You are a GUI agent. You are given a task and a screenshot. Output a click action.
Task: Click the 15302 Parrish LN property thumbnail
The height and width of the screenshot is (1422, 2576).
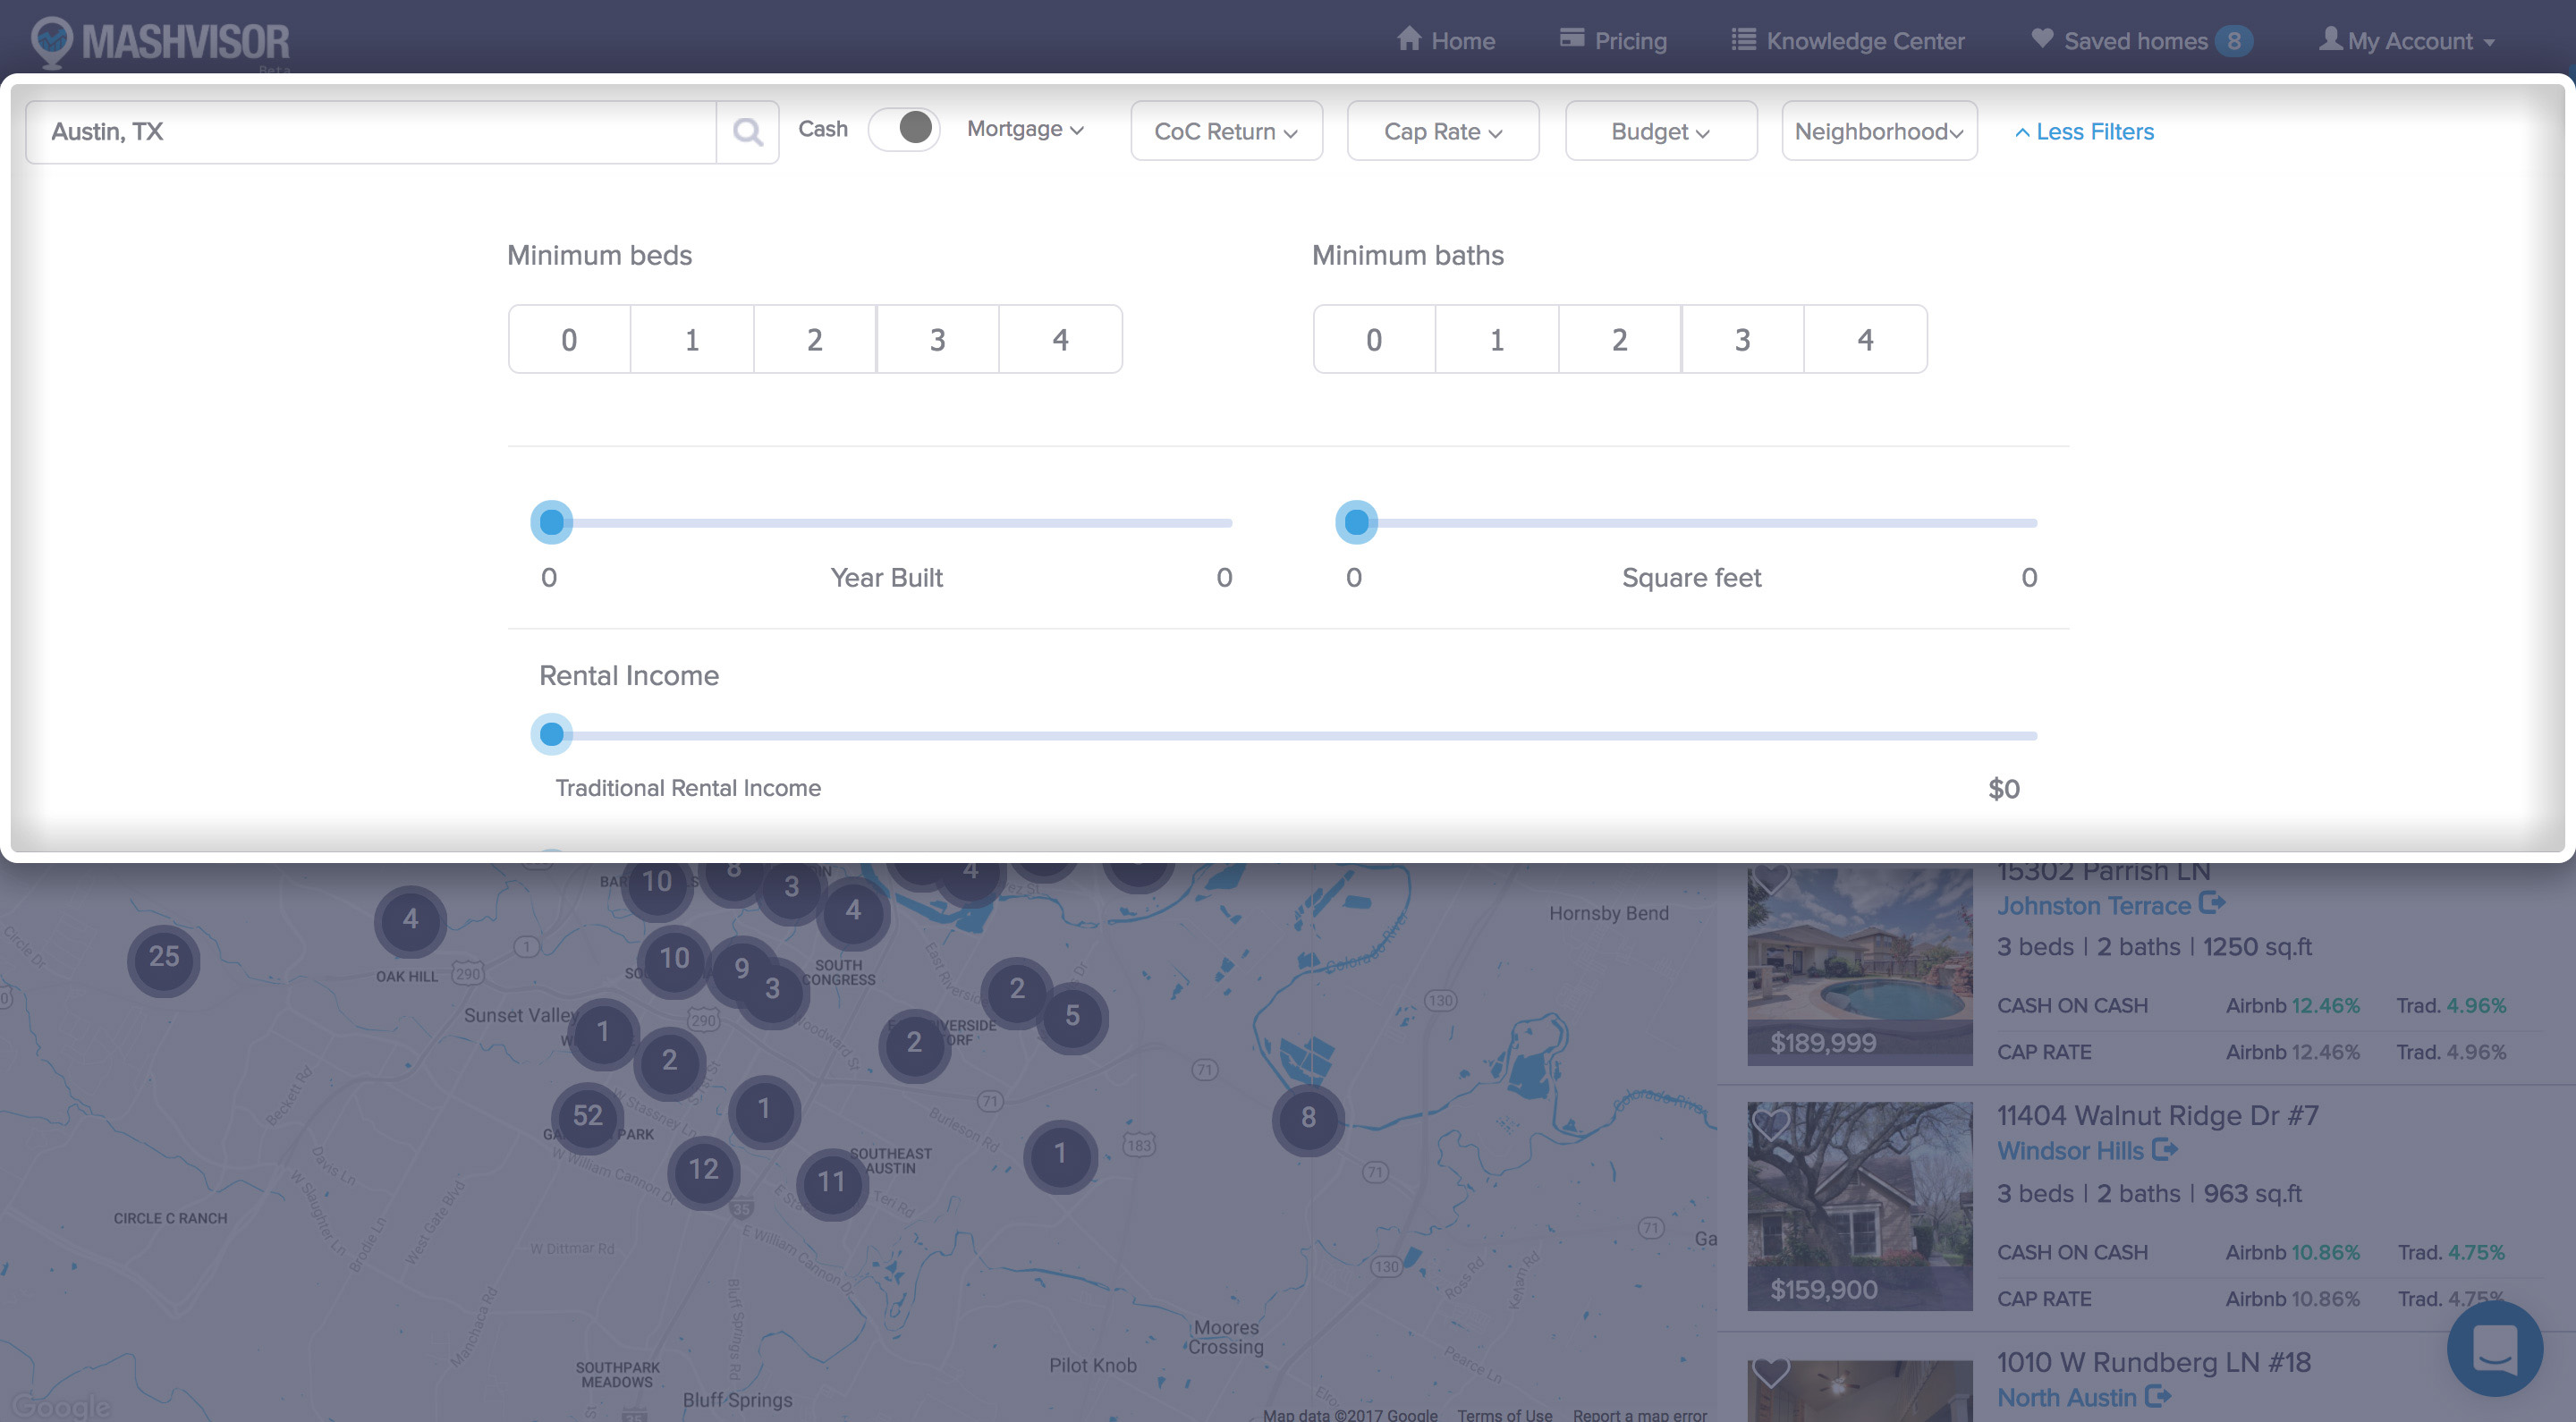[x=1860, y=961]
